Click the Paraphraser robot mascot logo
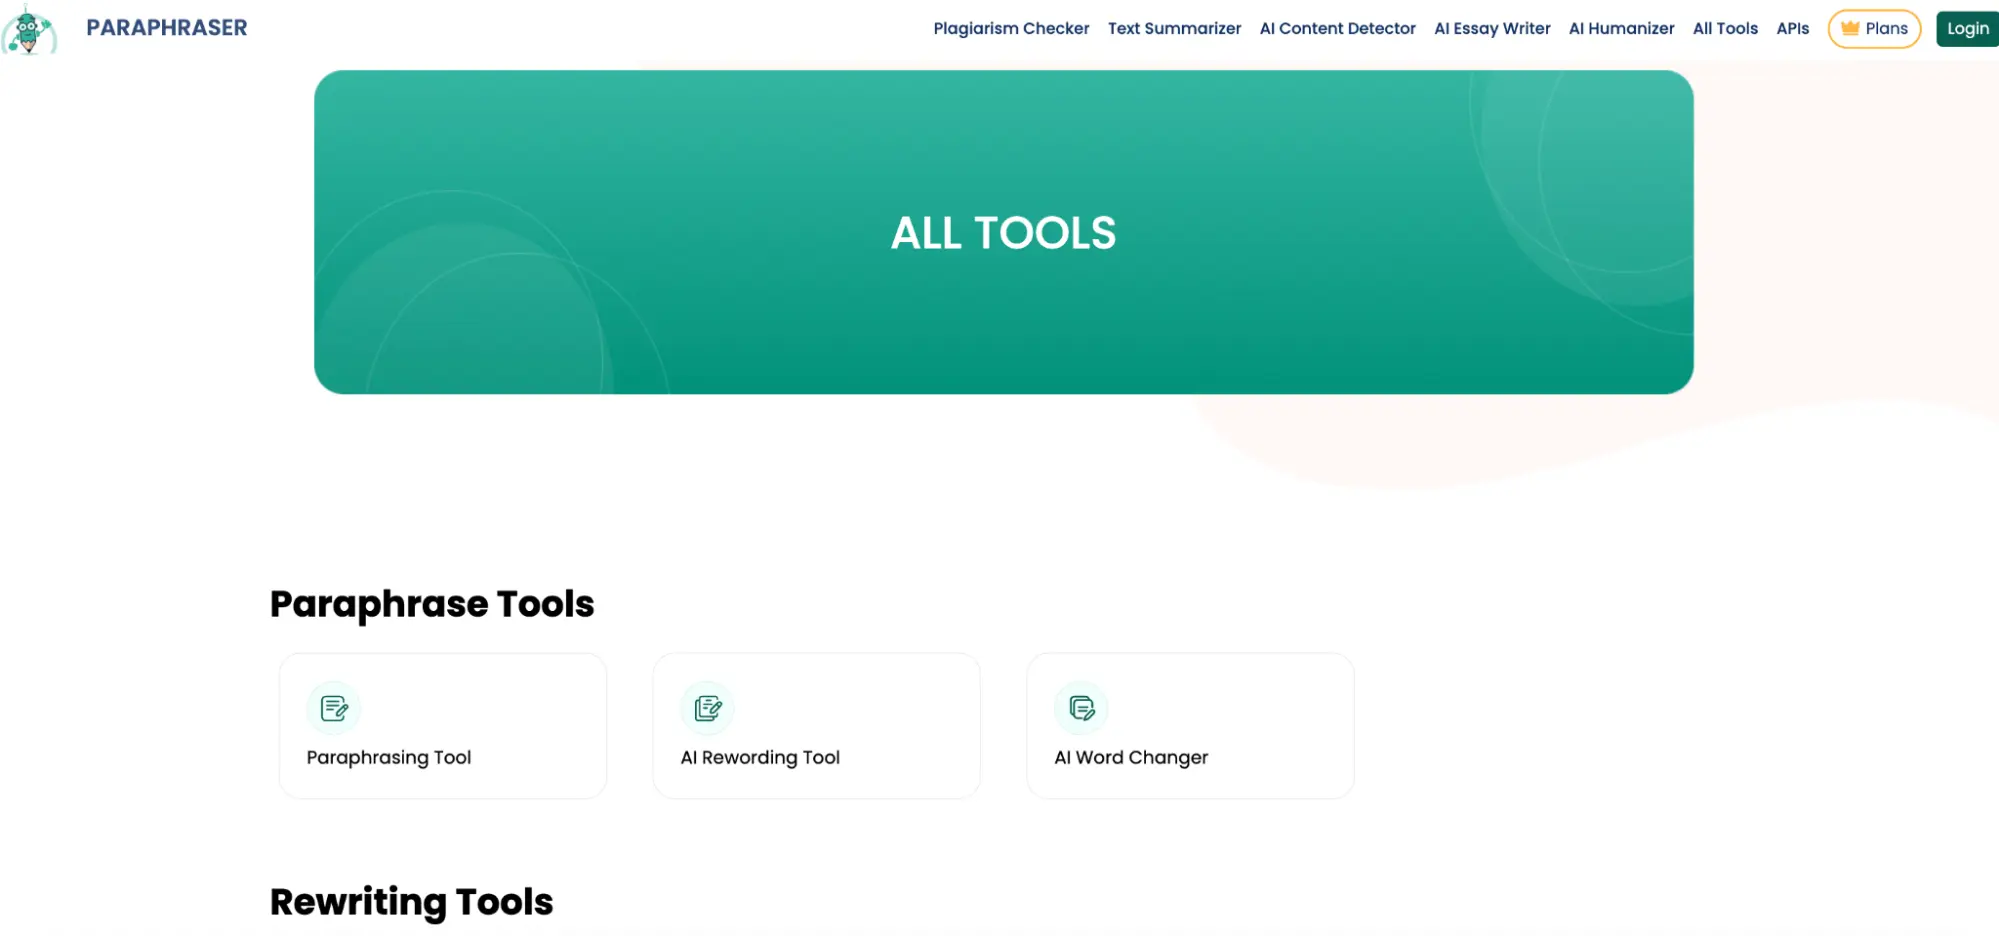Image resolution: width=1999 pixels, height=937 pixels. click(29, 30)
